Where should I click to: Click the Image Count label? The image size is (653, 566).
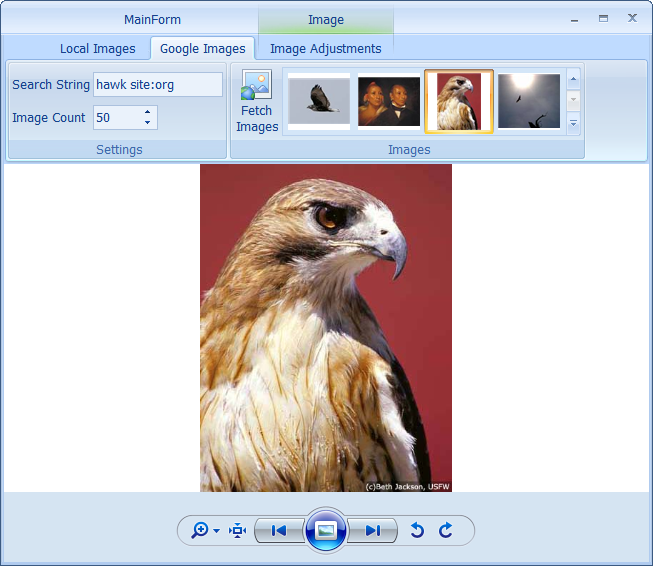tap(48, 118)
